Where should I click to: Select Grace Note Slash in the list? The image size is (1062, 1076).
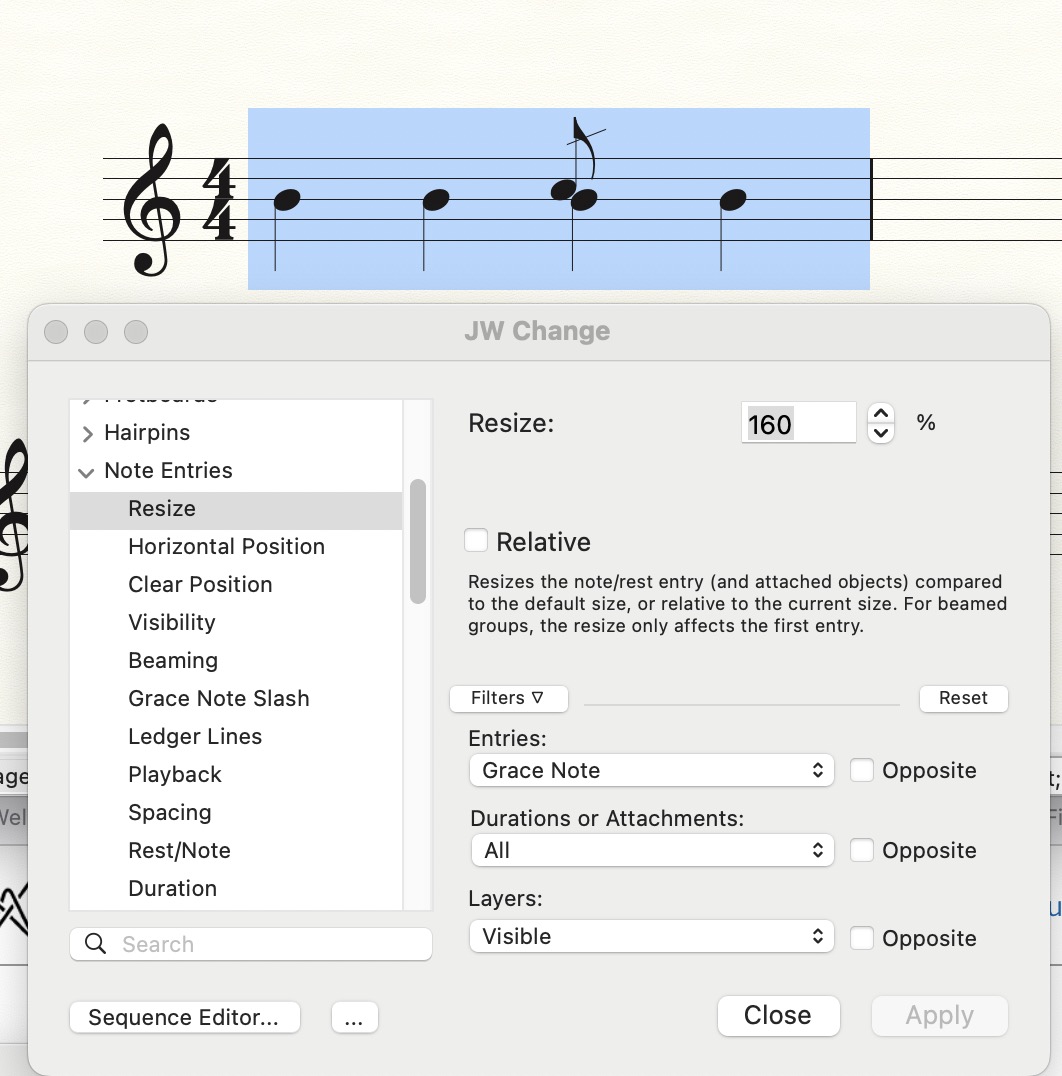(x=218, y=698)
